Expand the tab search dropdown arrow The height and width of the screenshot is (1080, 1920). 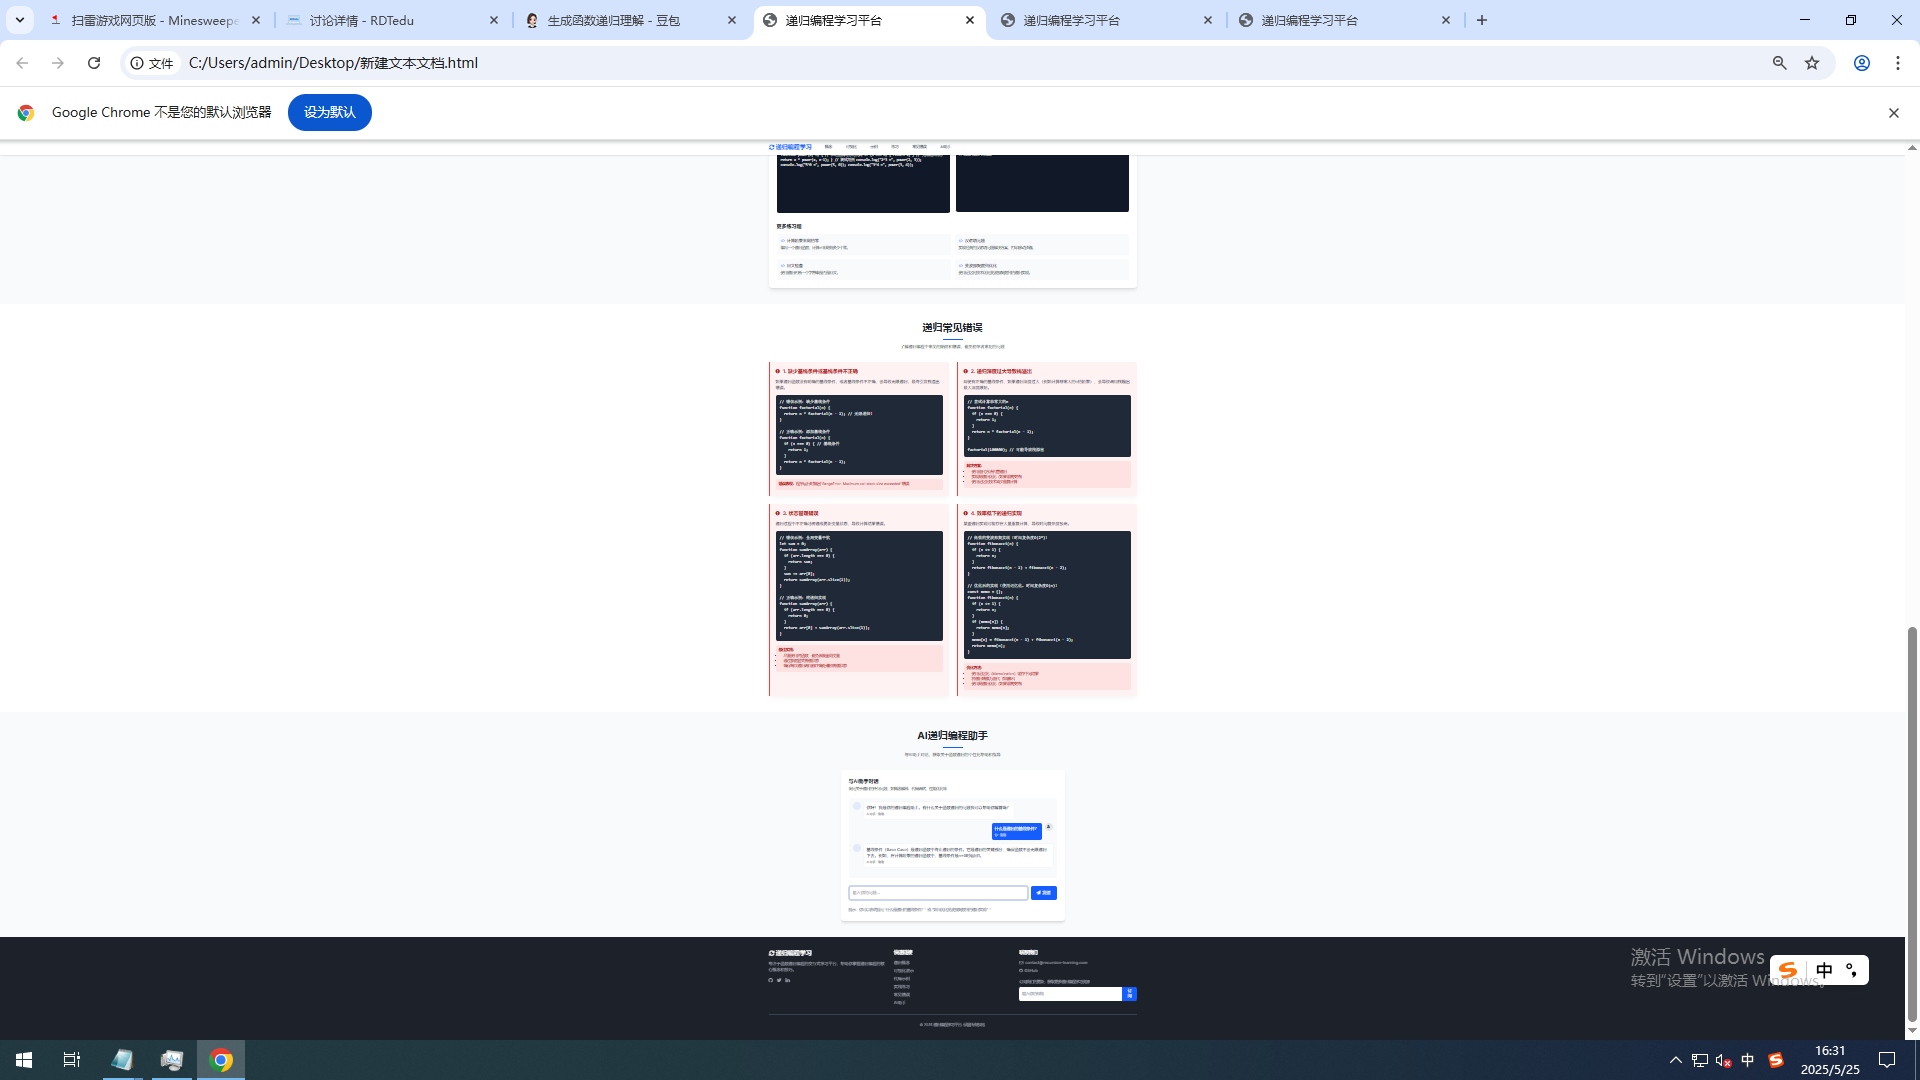[19, 20]
